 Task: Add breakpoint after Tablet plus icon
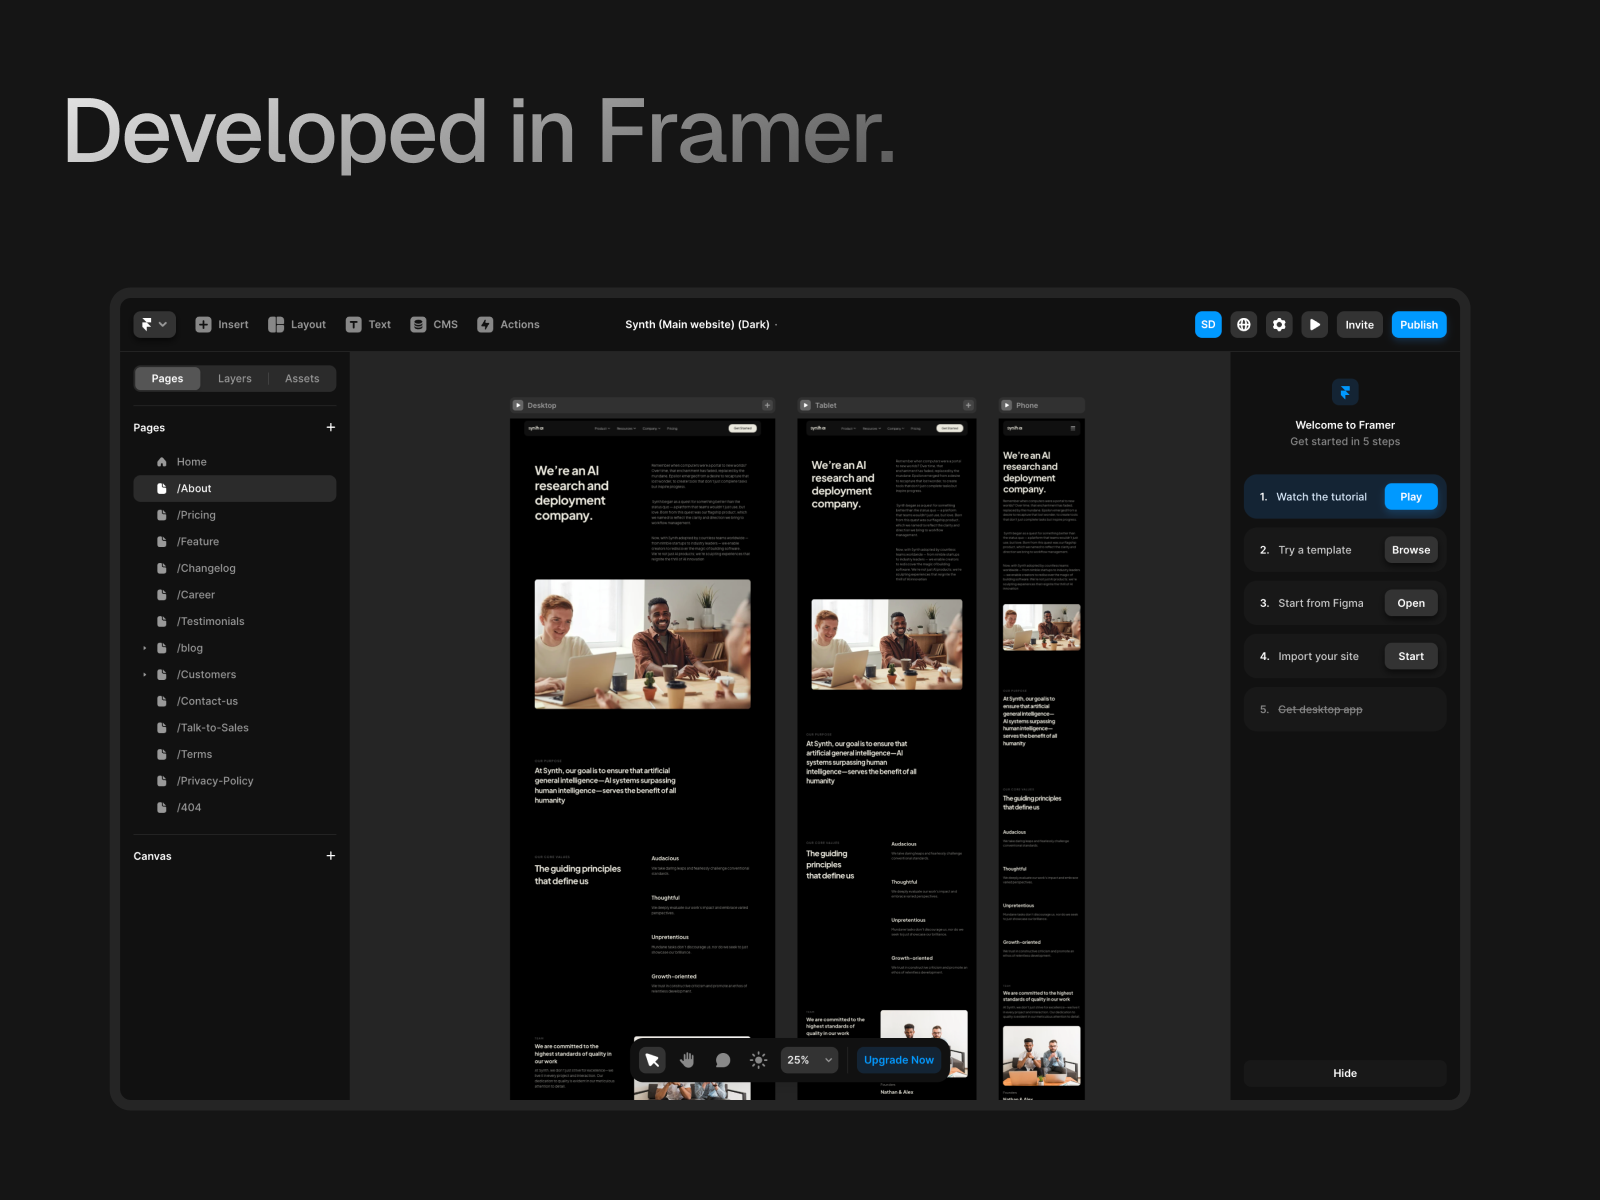[968, 405]
